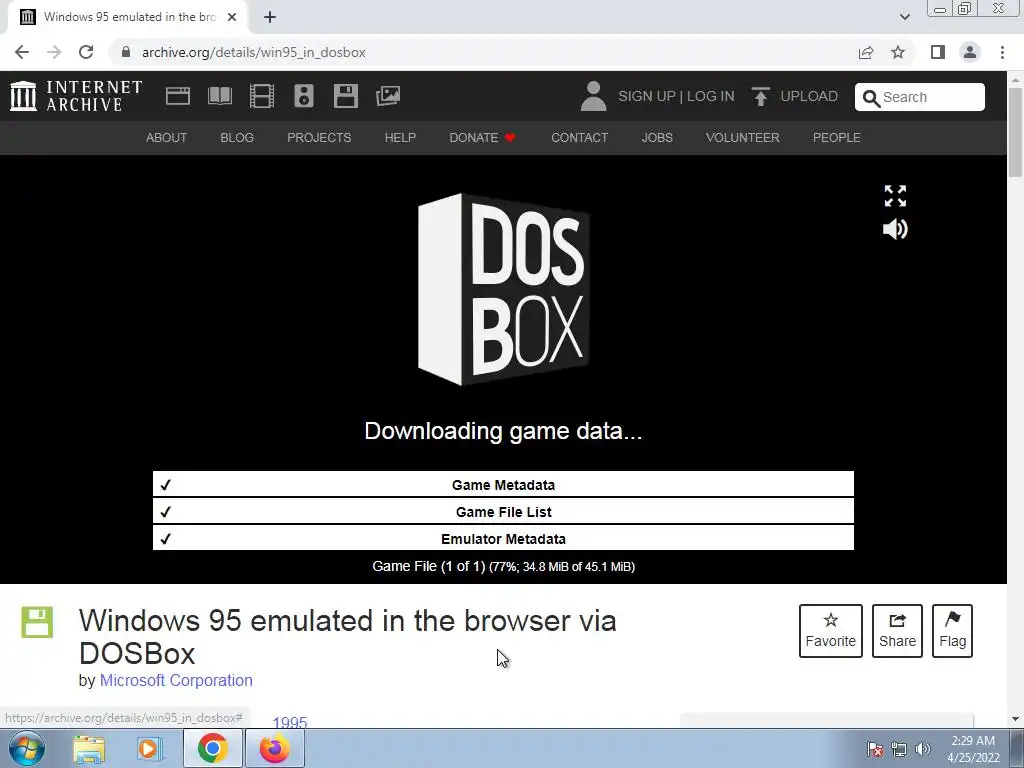Open the Images icon in header
Screen dimensions: 1024x768
388,96
